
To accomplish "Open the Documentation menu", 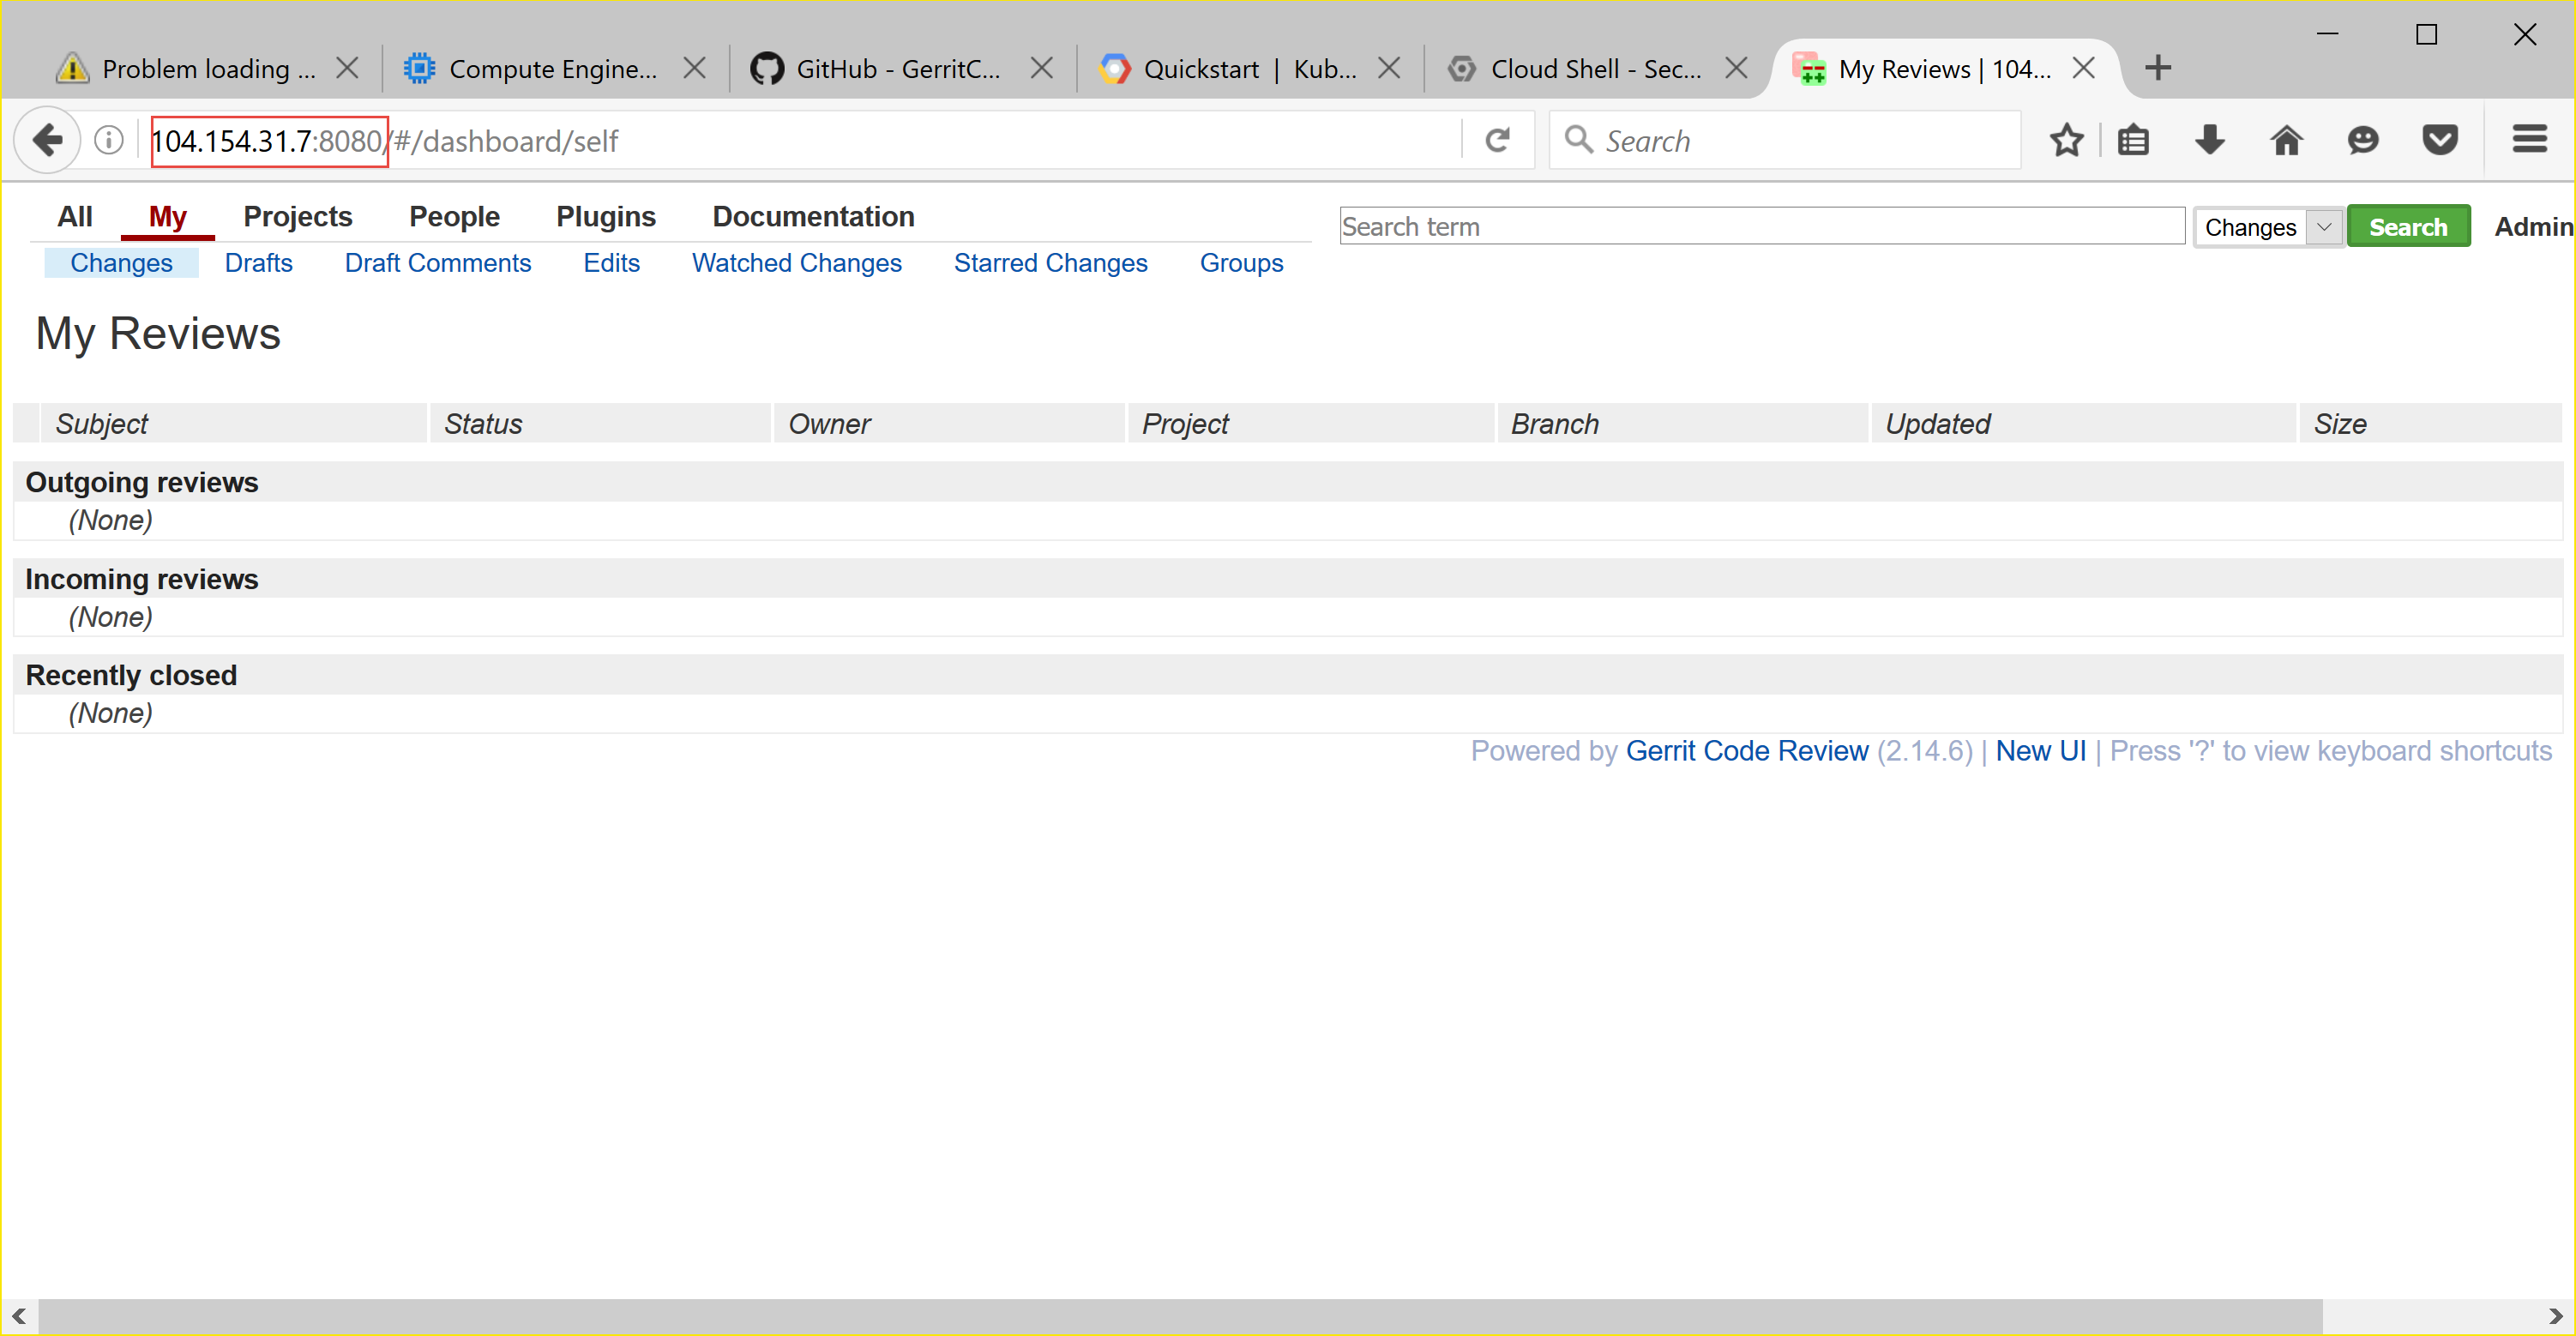I will (813, 216).
